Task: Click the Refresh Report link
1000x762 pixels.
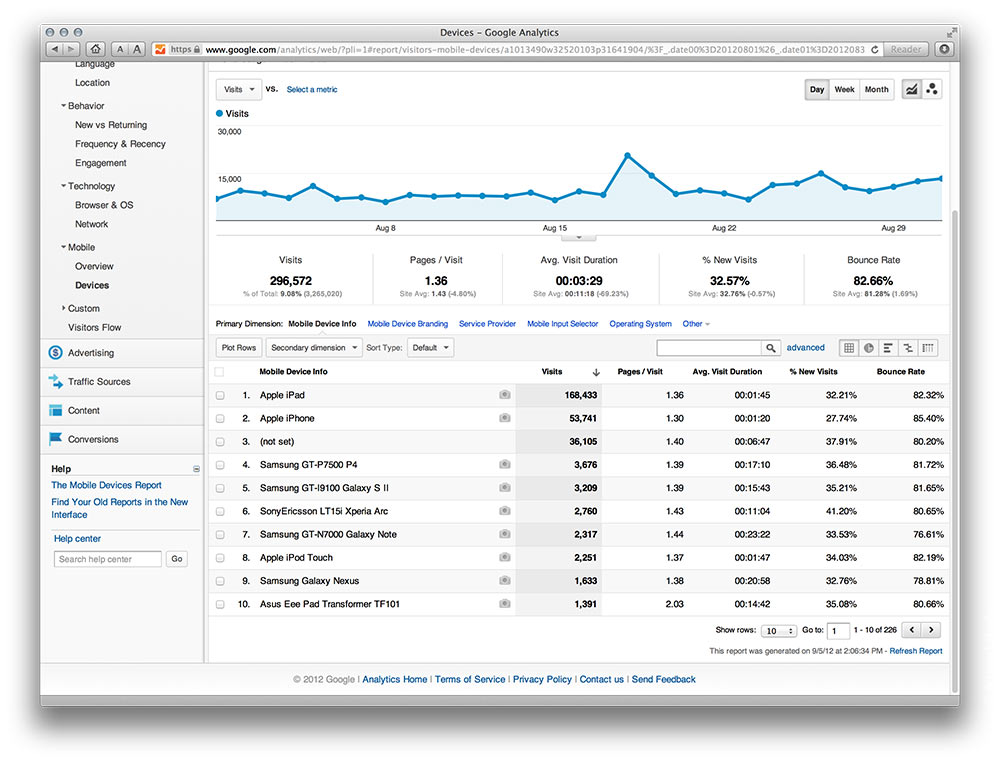Action: point(916,651)
